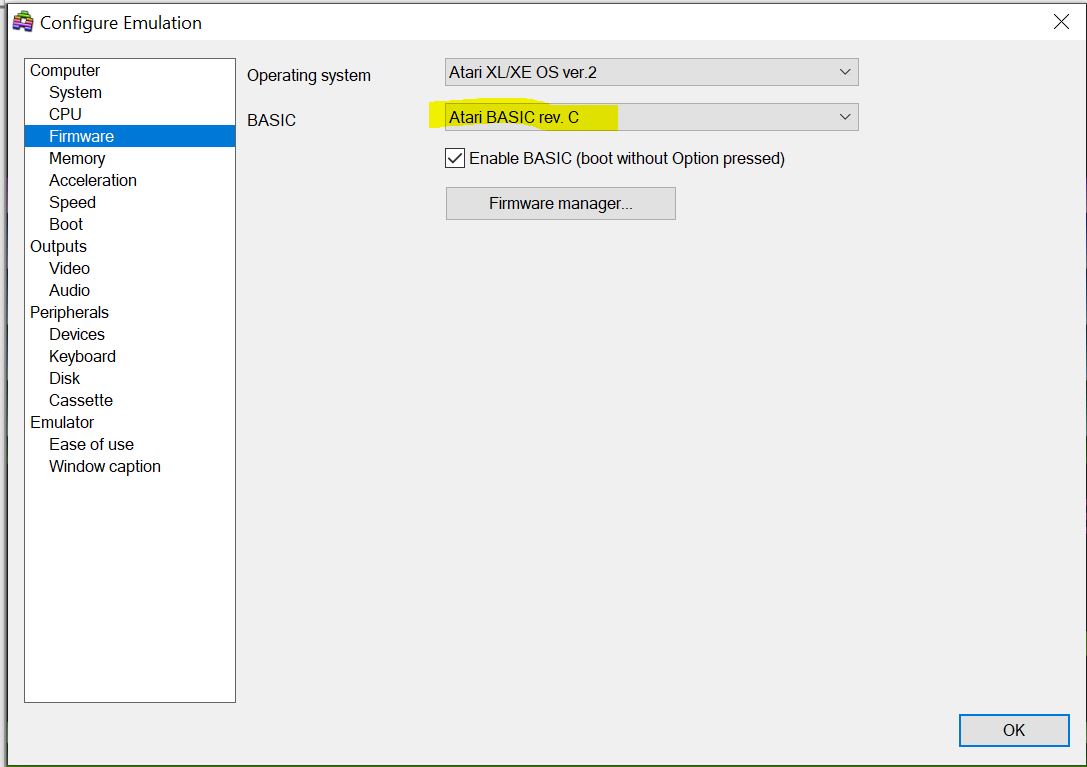
Task: Select Cassette peripheral settings
Action: click(81, 400)
